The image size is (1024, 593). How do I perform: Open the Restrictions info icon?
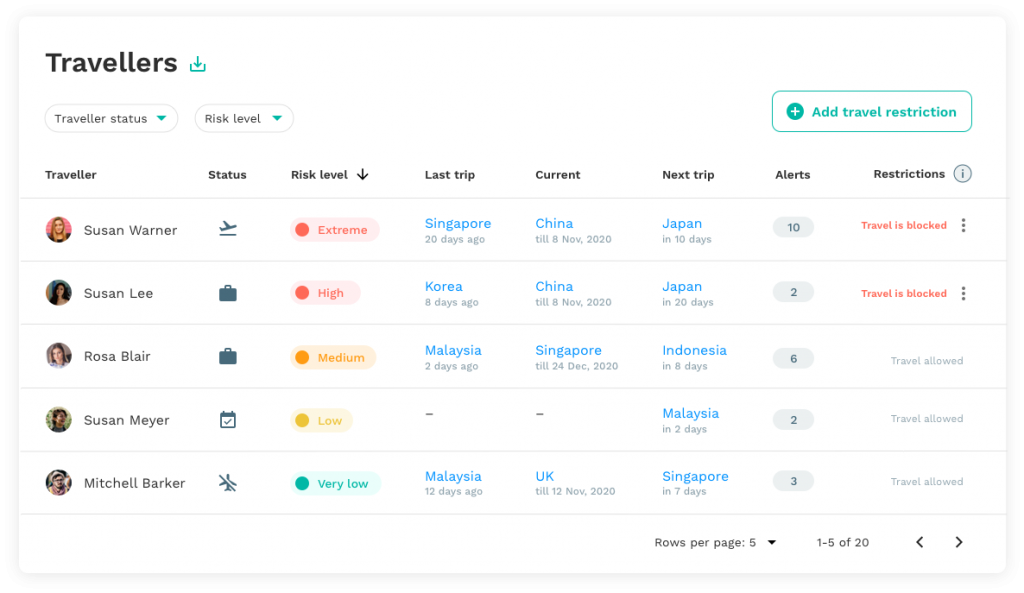(962, 174)
